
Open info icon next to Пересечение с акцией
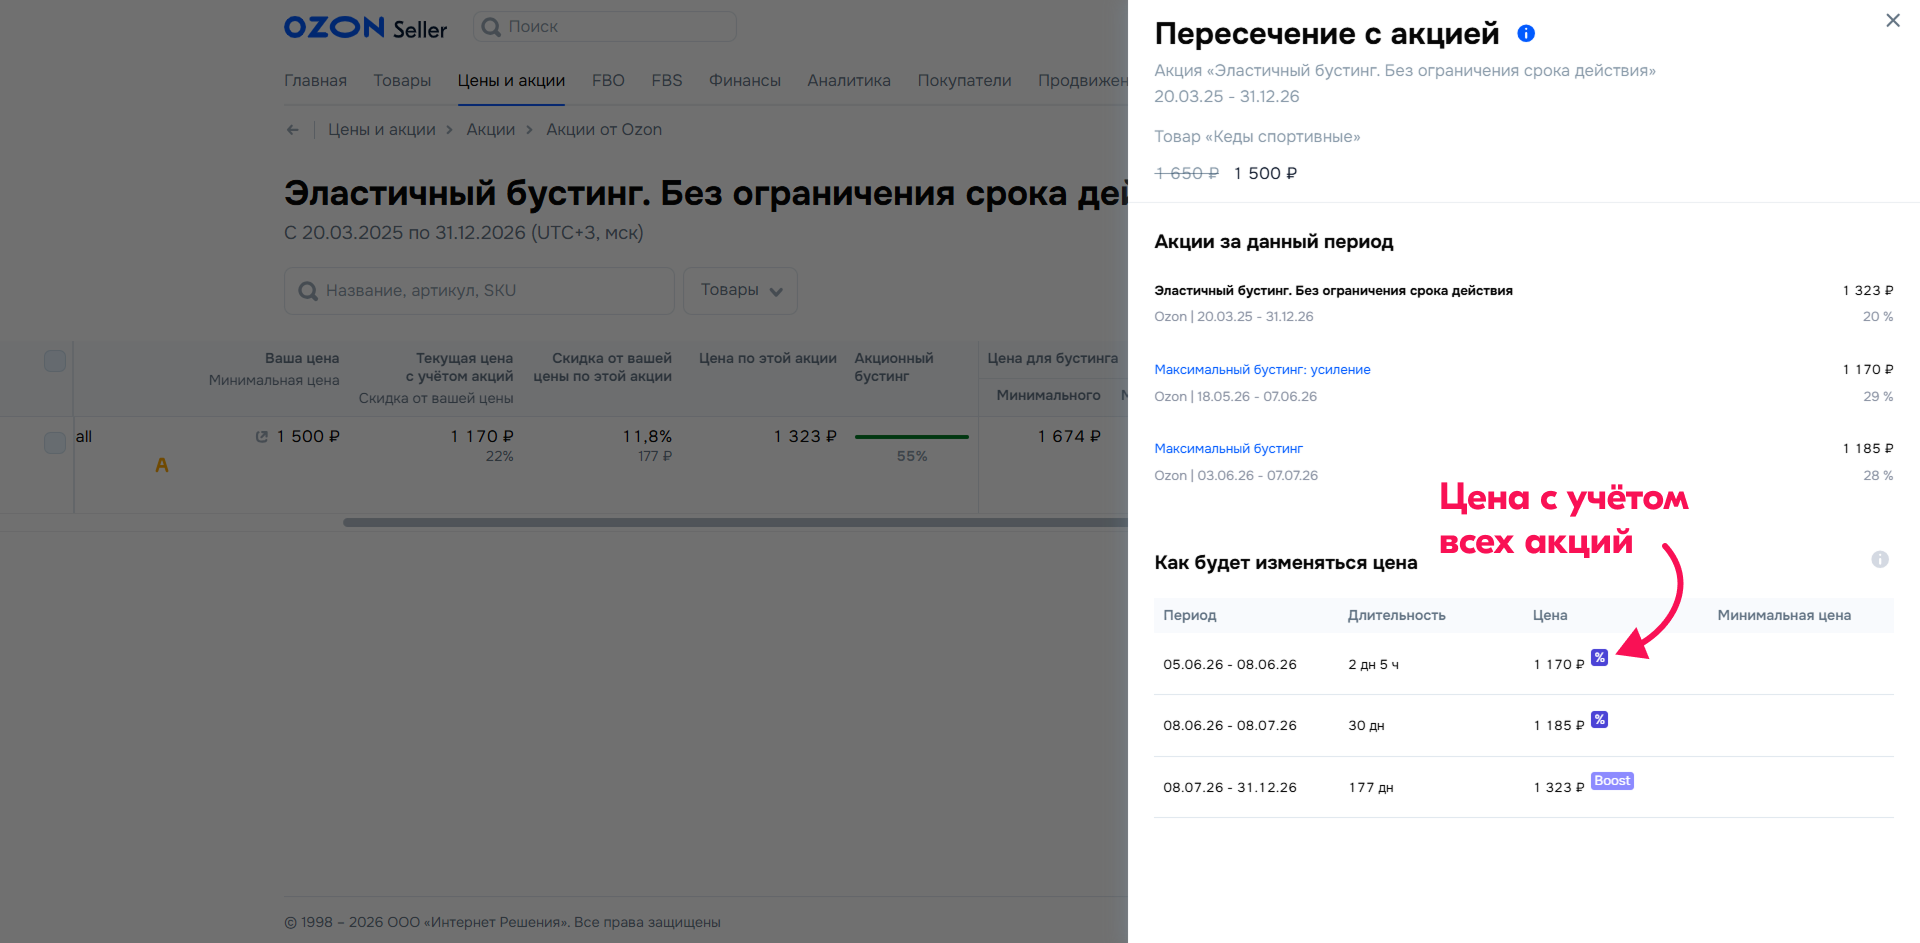pos(1526,33)
